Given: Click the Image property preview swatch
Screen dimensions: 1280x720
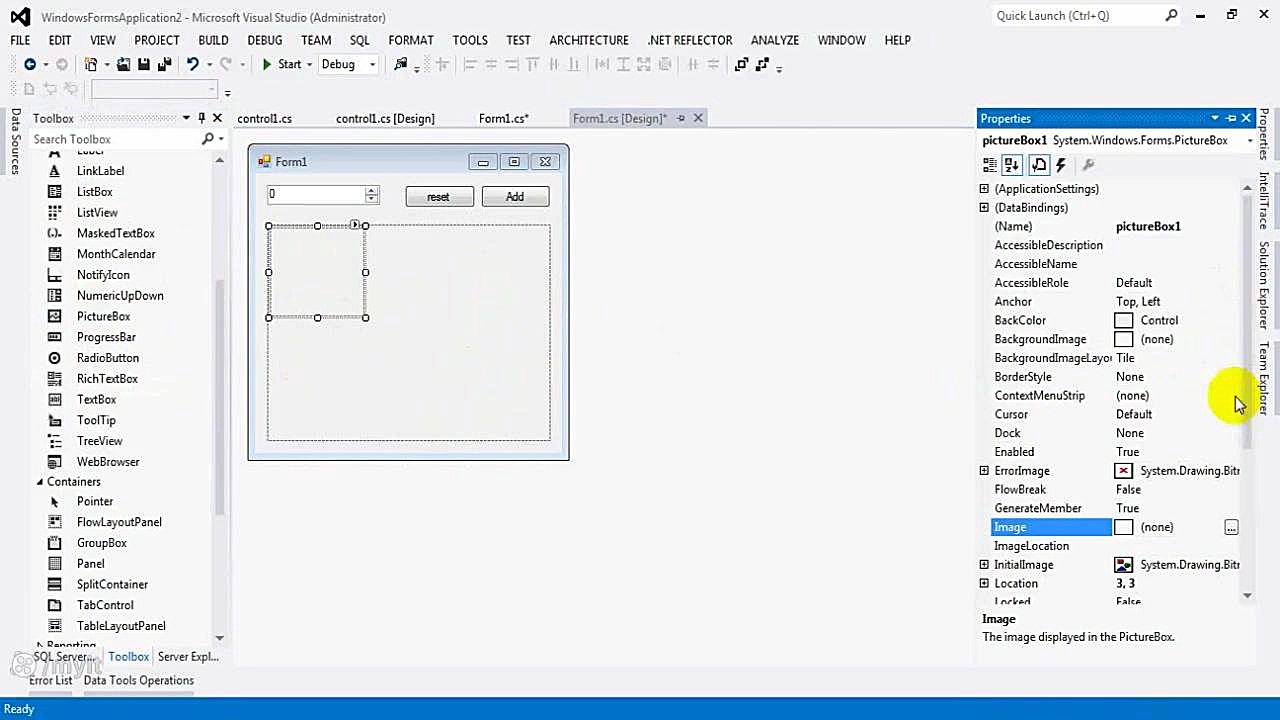Looking at the screenshot, I should (1124, 528).
